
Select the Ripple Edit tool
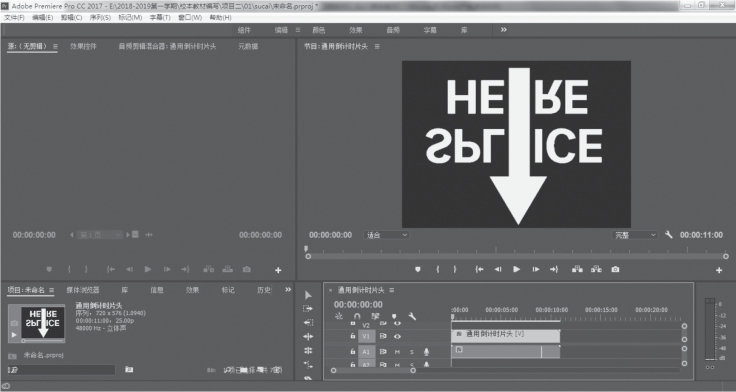tap(308, 337)
